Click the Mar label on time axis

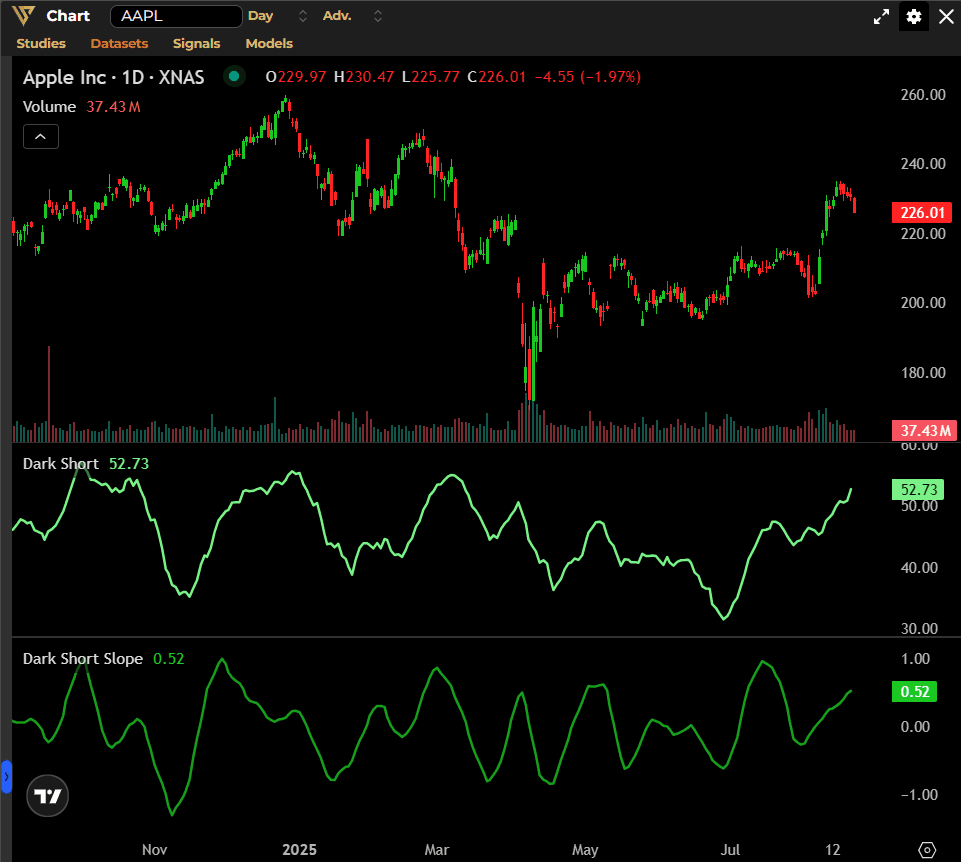437,850
